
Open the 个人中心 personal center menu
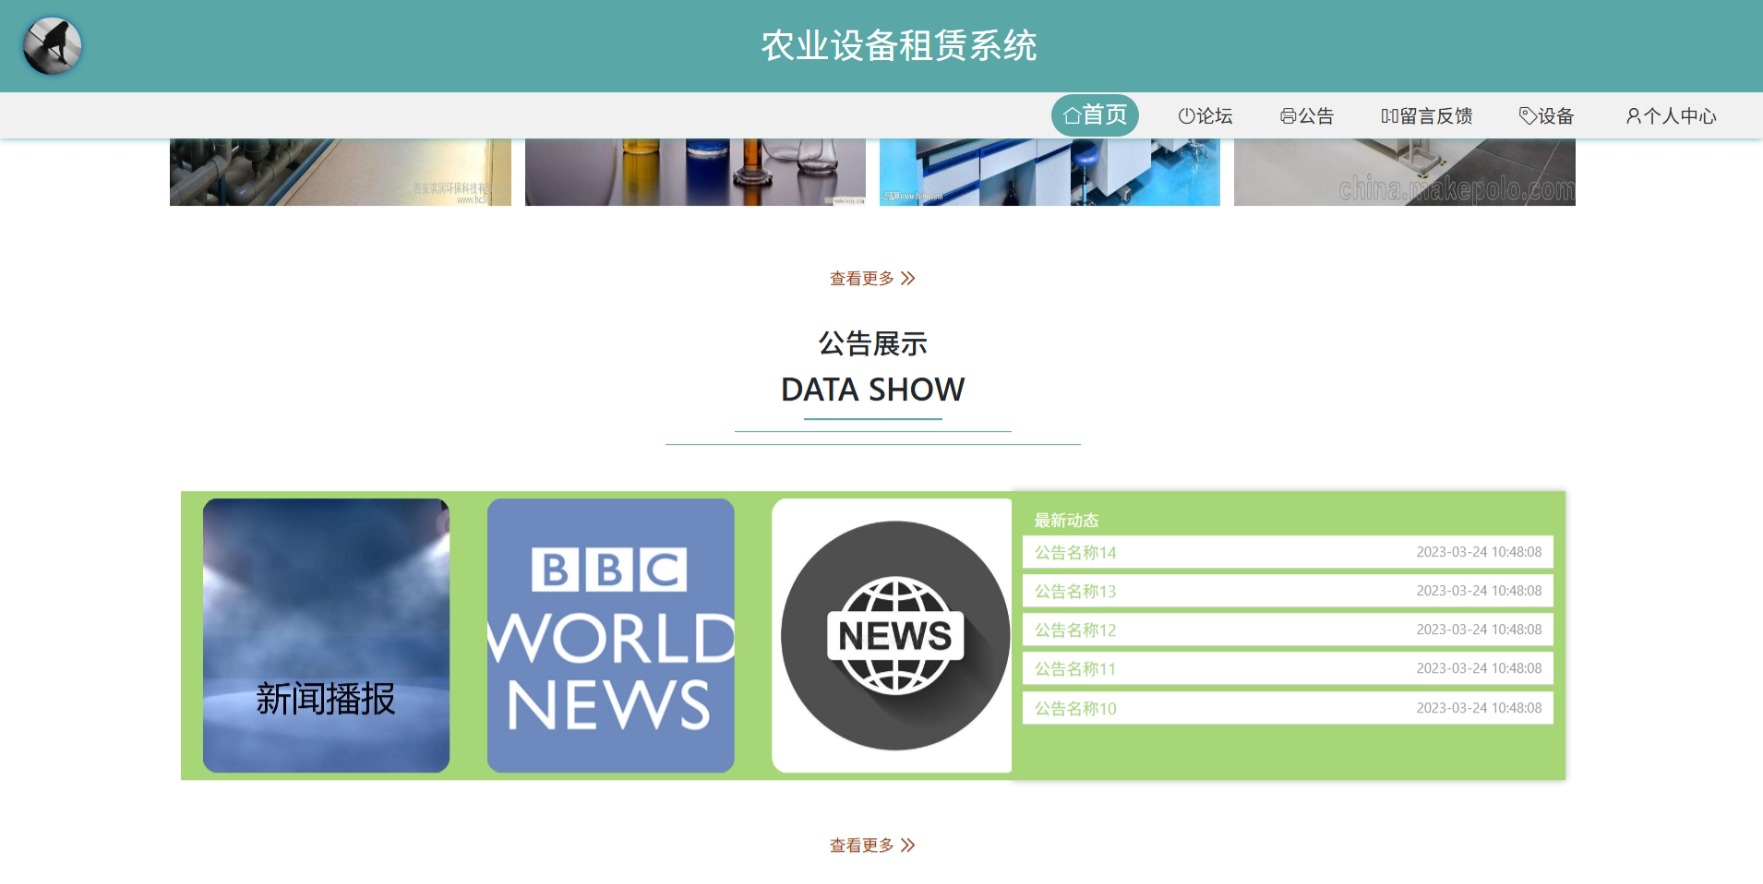coord(1671,116)
